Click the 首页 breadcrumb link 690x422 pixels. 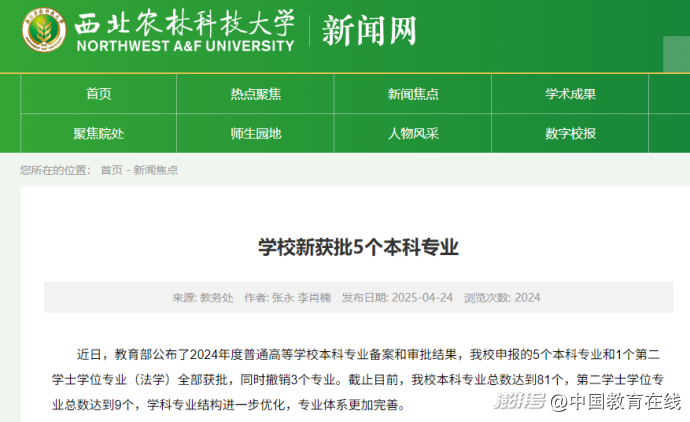tap(111, 170)
